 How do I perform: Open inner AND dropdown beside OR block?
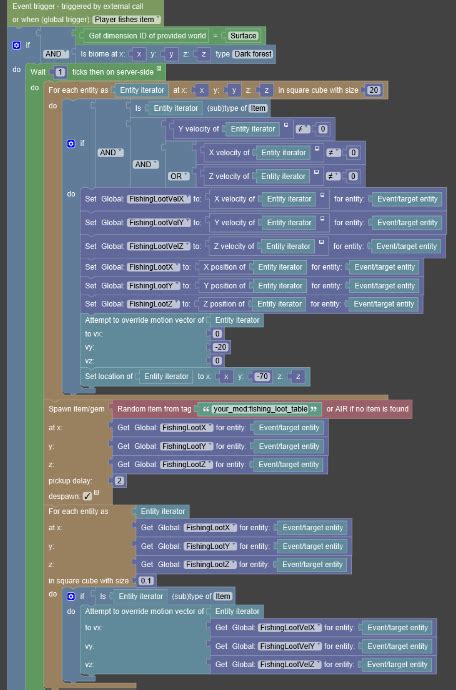tap(146, 164)
